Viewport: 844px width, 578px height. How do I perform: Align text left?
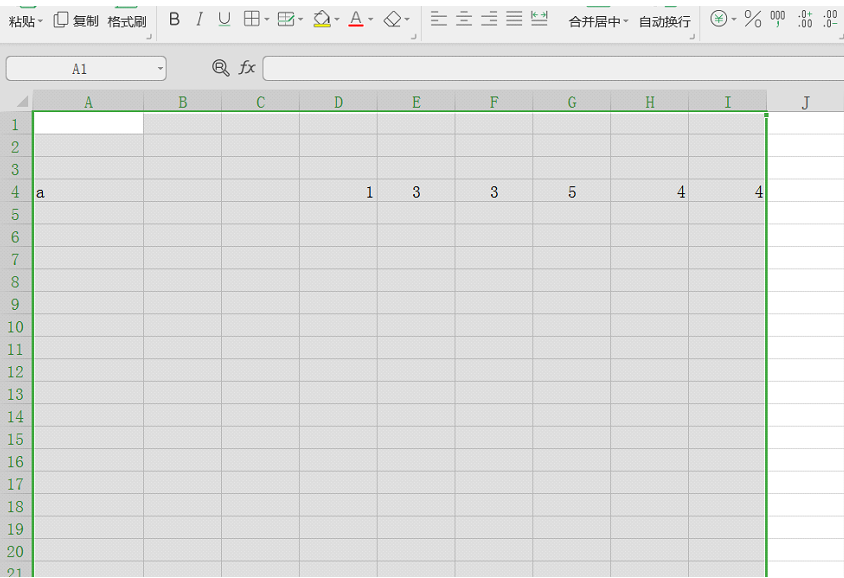coord(439,19)
